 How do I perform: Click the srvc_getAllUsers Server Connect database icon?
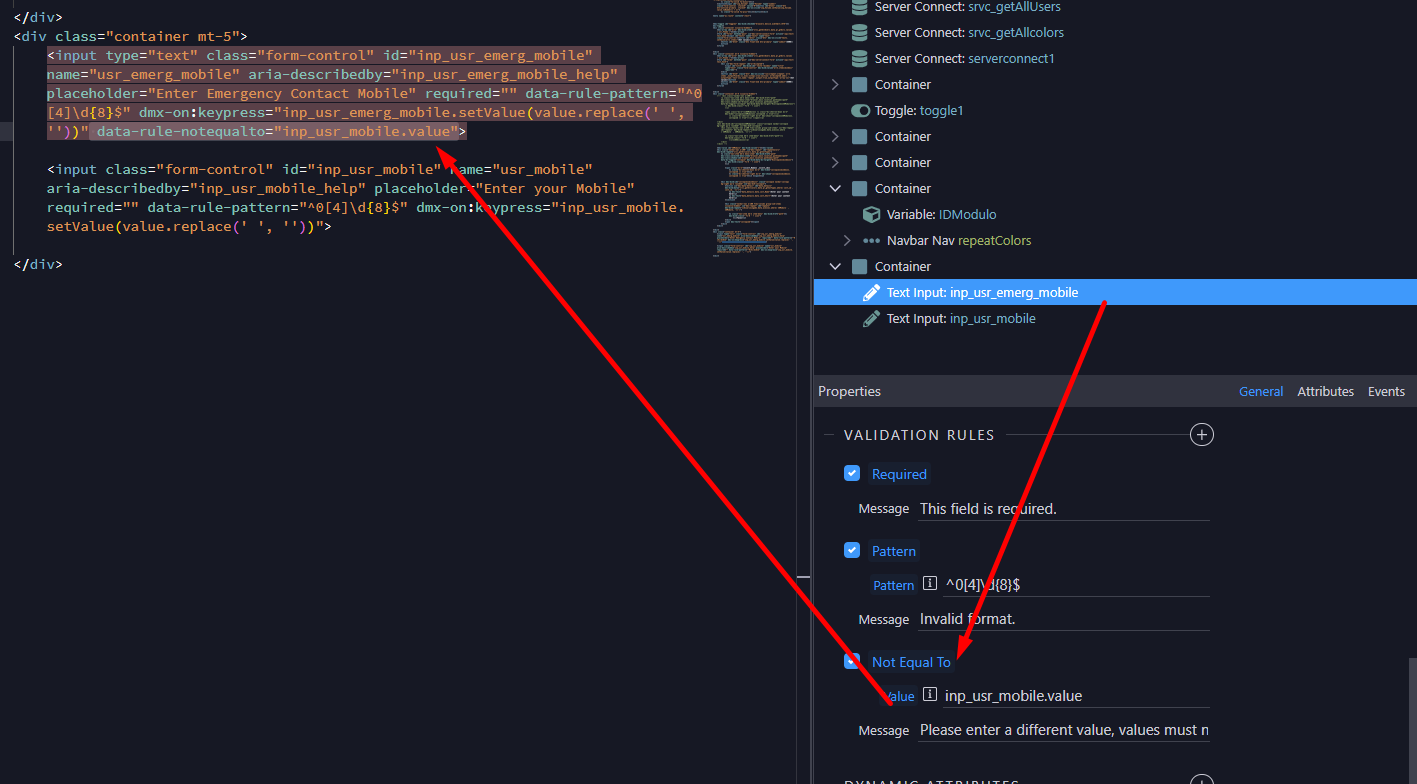[859, 7]
